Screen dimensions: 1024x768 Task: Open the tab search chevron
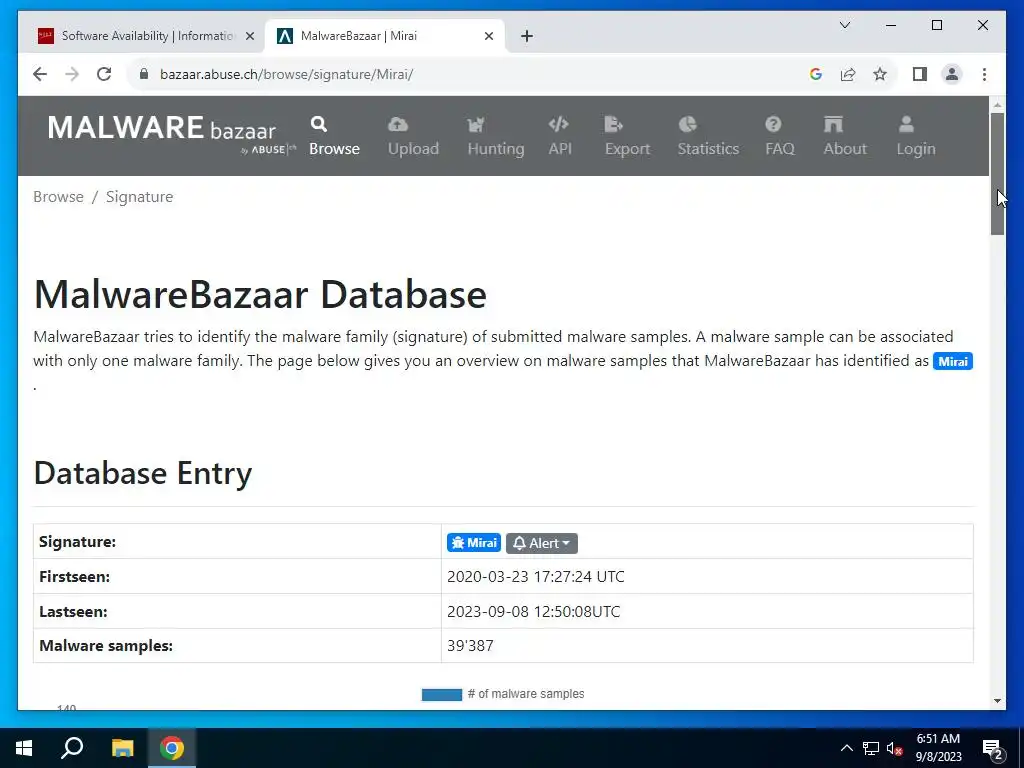(844, 25)
